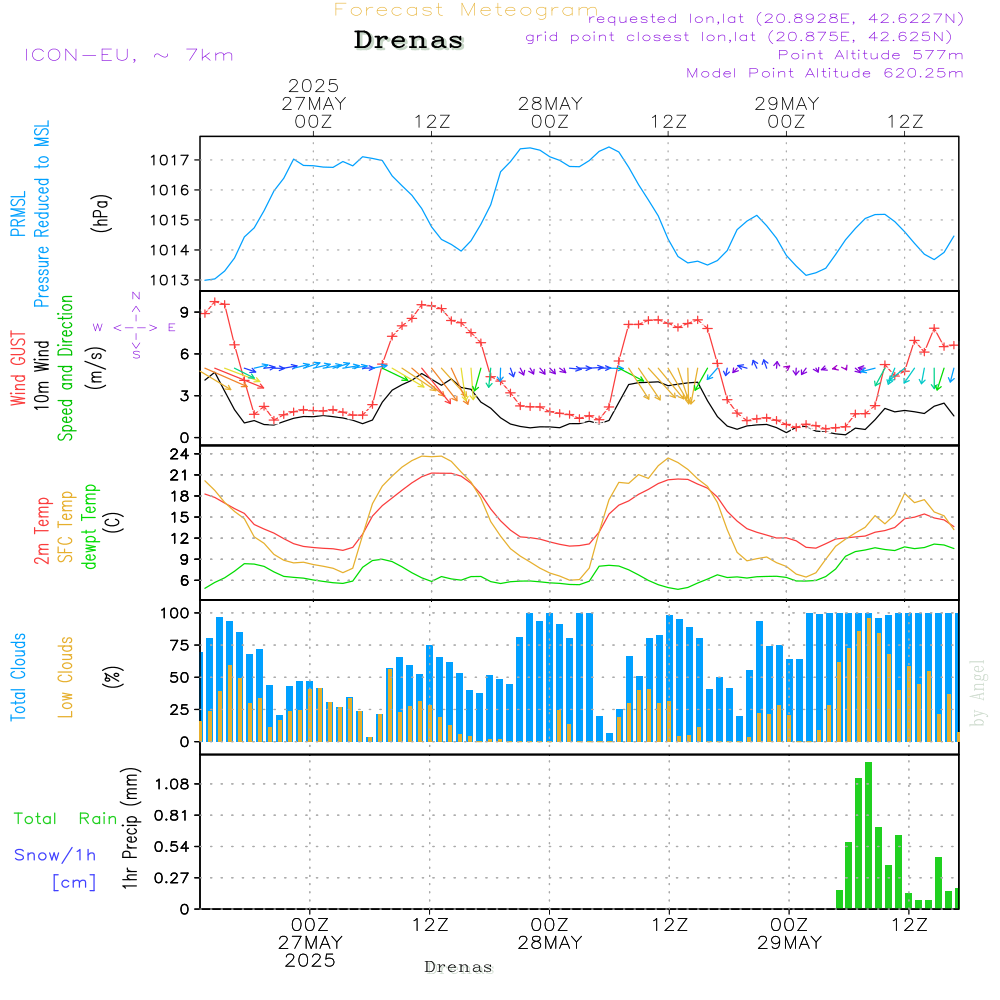
Task: Click the 29MAY 00Z bottom axis label
Action: (790, 934)
